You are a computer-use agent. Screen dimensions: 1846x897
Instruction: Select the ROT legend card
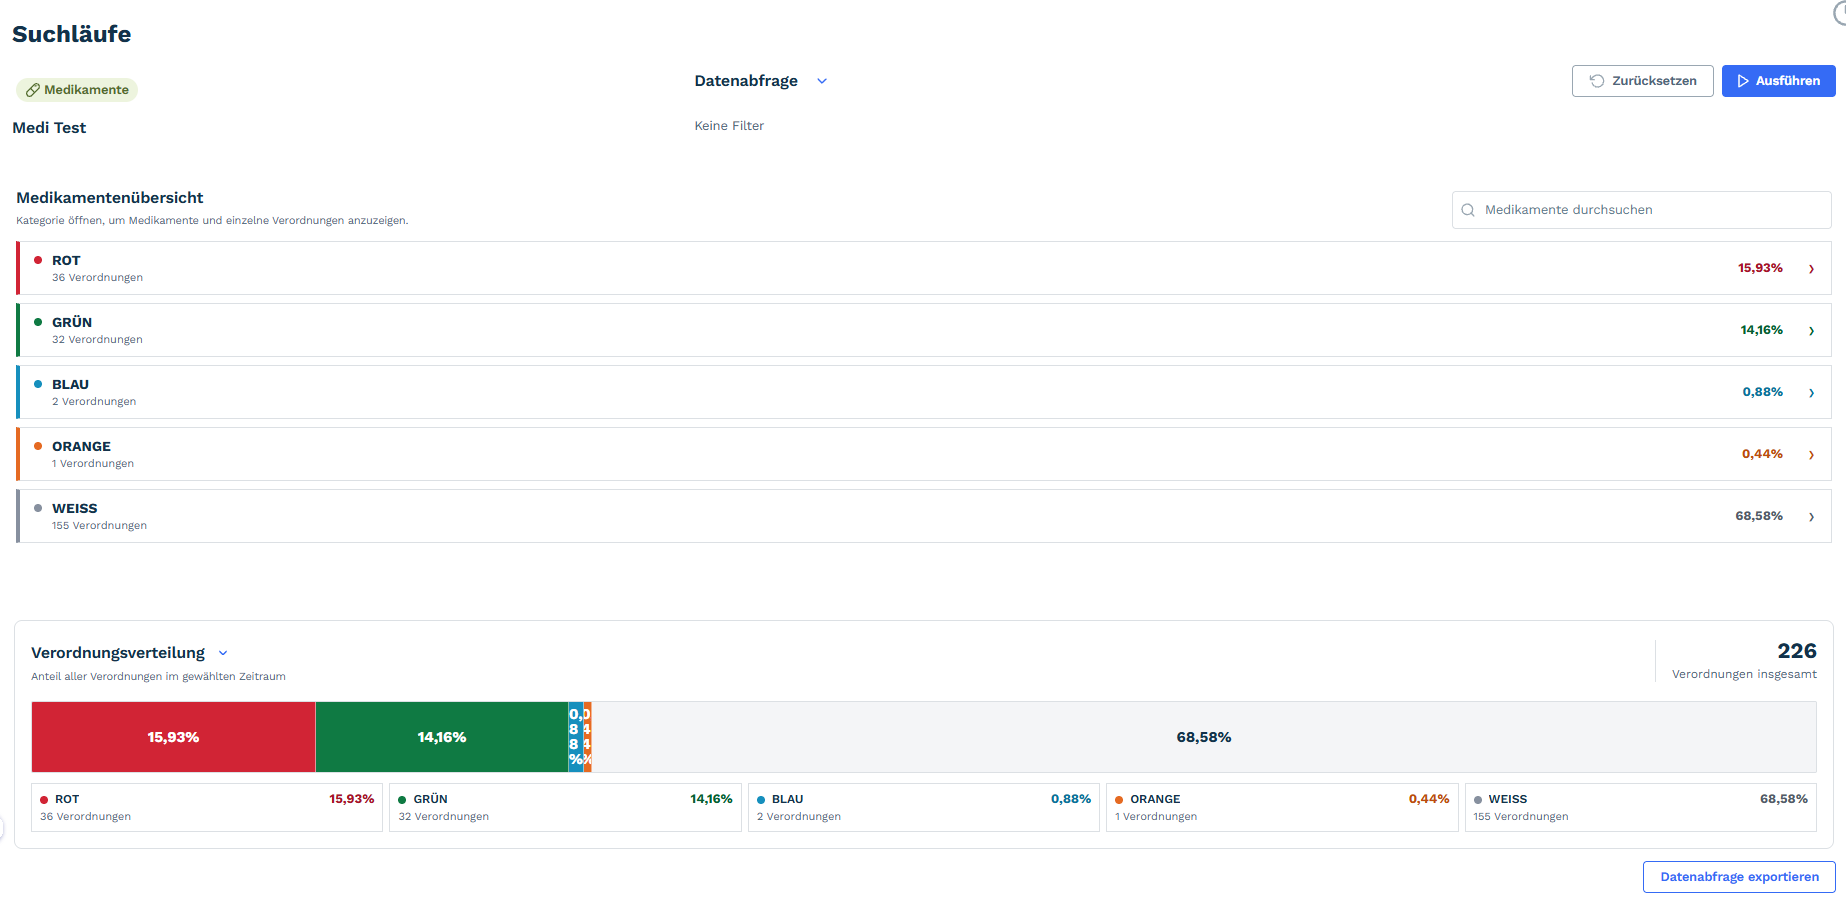pos(207,807)
